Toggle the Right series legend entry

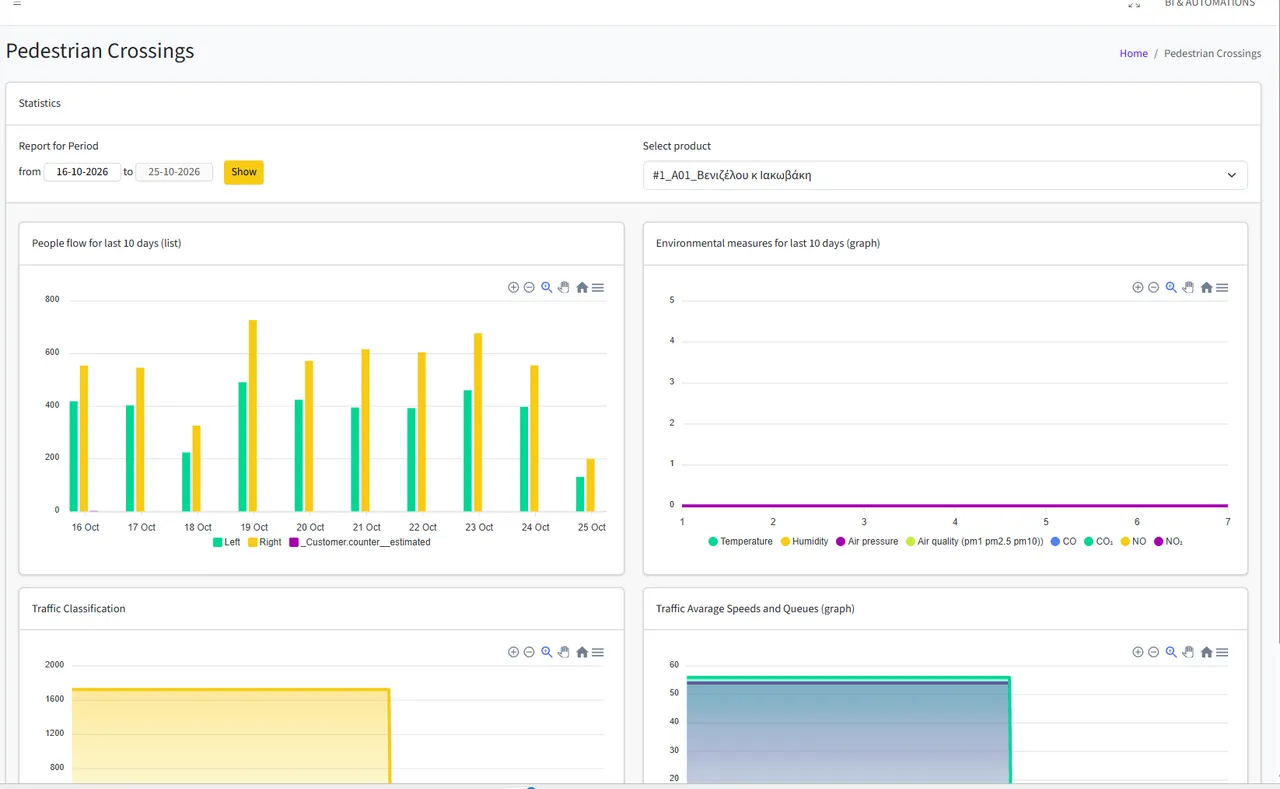265,542
